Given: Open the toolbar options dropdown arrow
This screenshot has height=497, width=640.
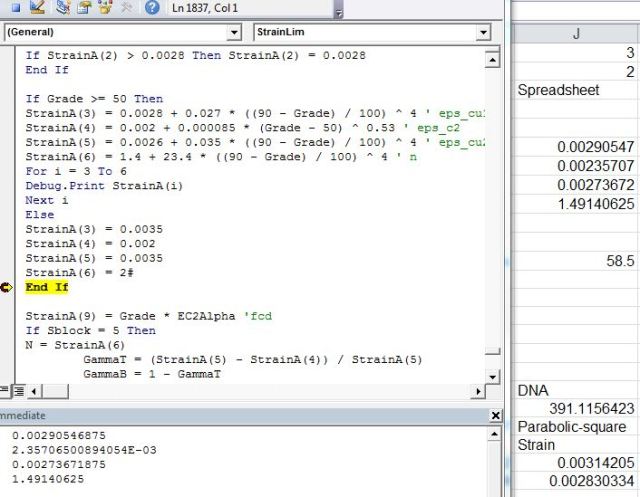Looking at the screenshot, I should (x=337, y=12).
